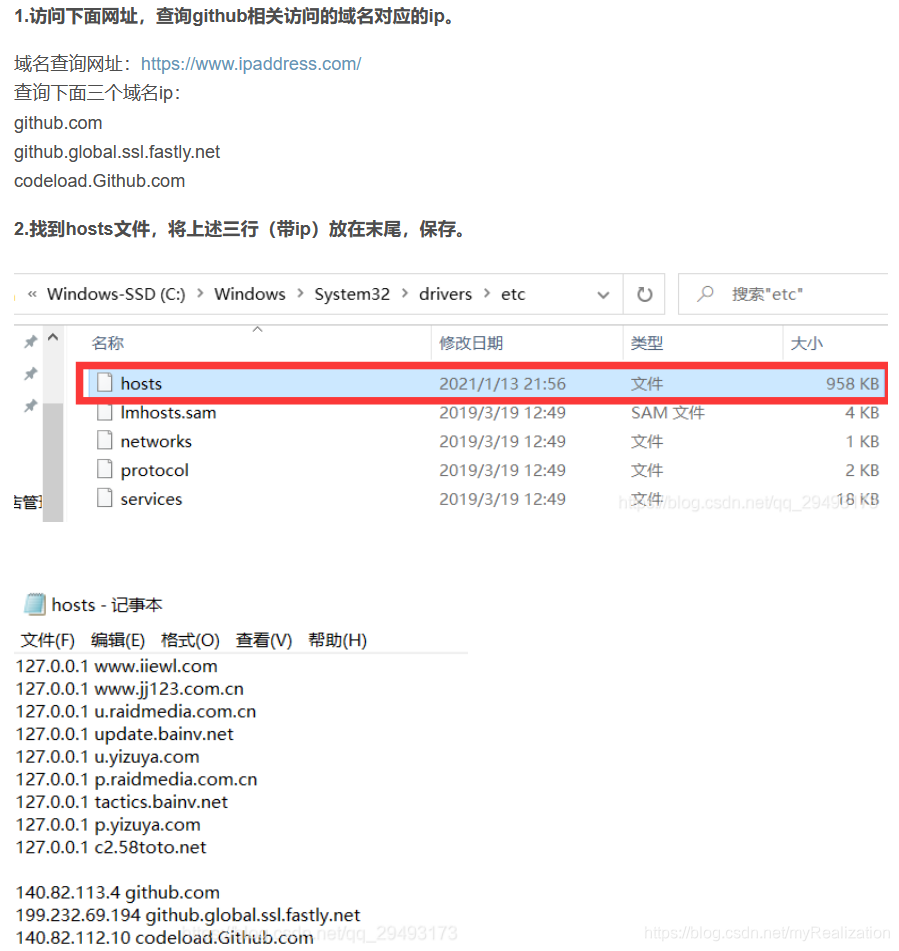Click the 2 KB size of protocol
Image resolution: width=899 pixels, height=951 pixels.
[x=862, y=471]
